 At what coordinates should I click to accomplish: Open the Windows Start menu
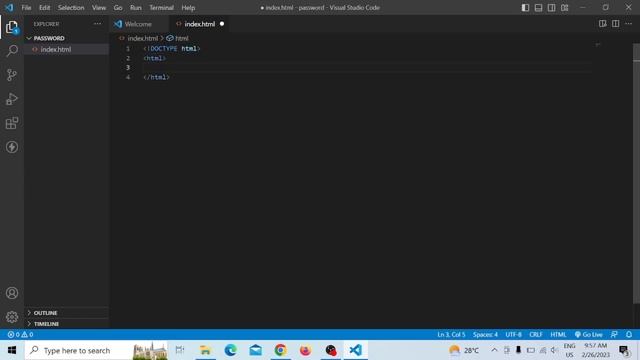[x=12, y=350]
